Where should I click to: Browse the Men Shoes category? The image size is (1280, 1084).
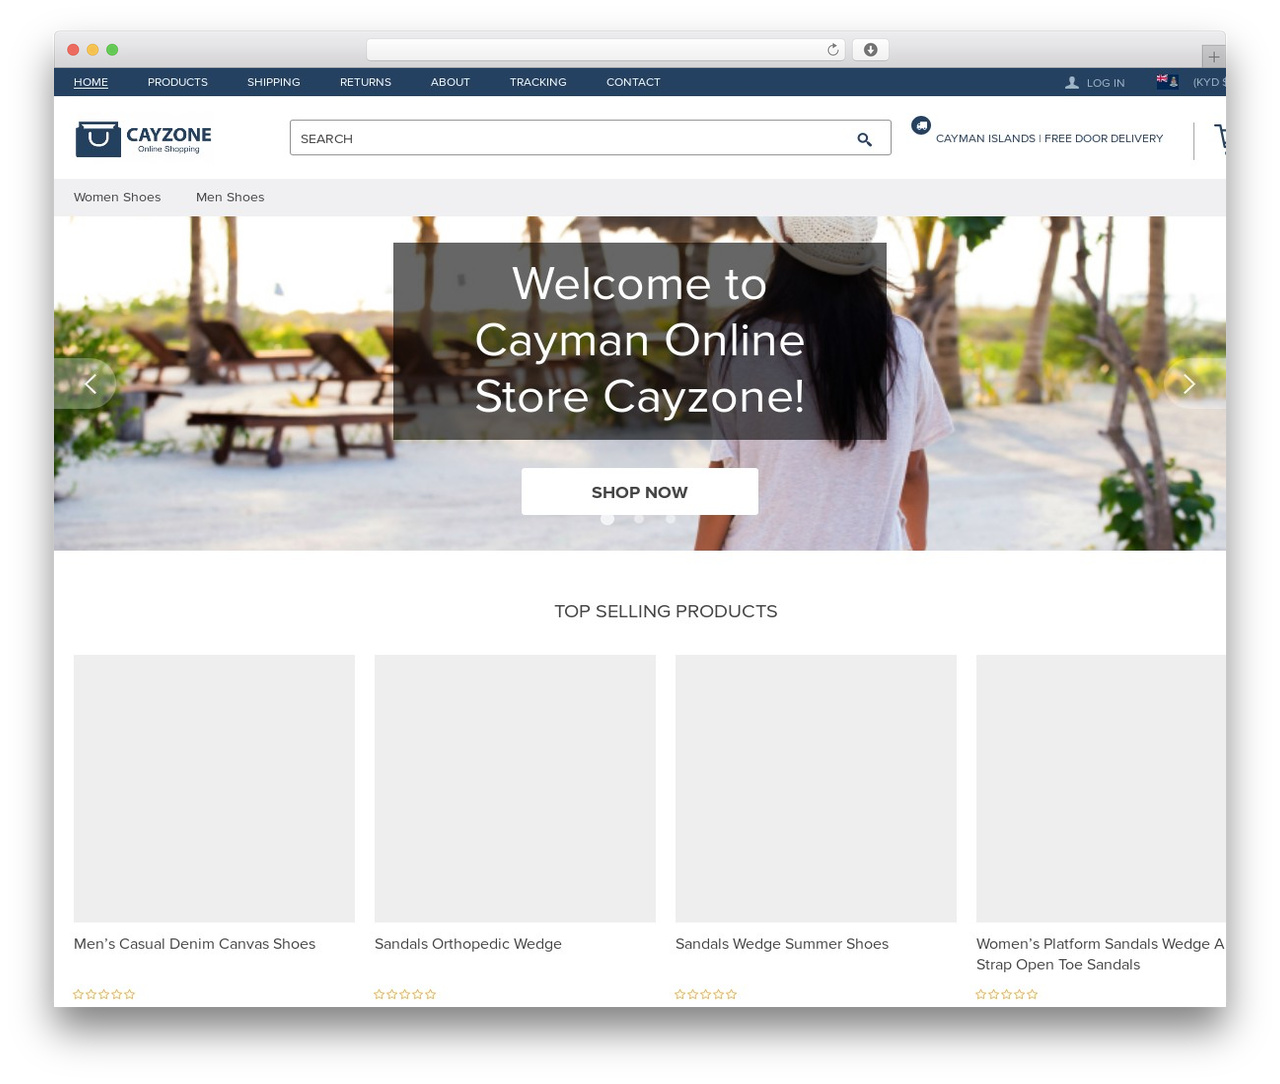pyautogui.click(x=230, y=197)
